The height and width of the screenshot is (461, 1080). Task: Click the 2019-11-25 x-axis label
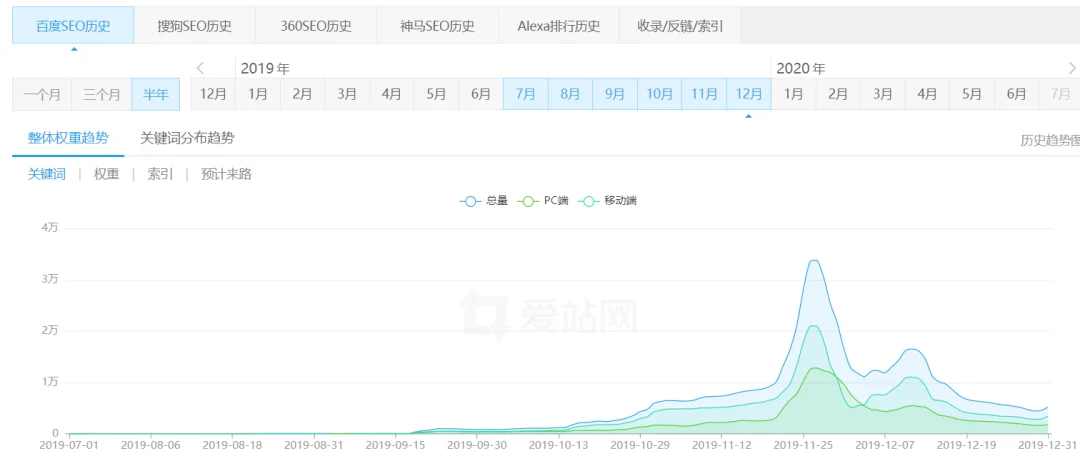click(x=802, y=446)
